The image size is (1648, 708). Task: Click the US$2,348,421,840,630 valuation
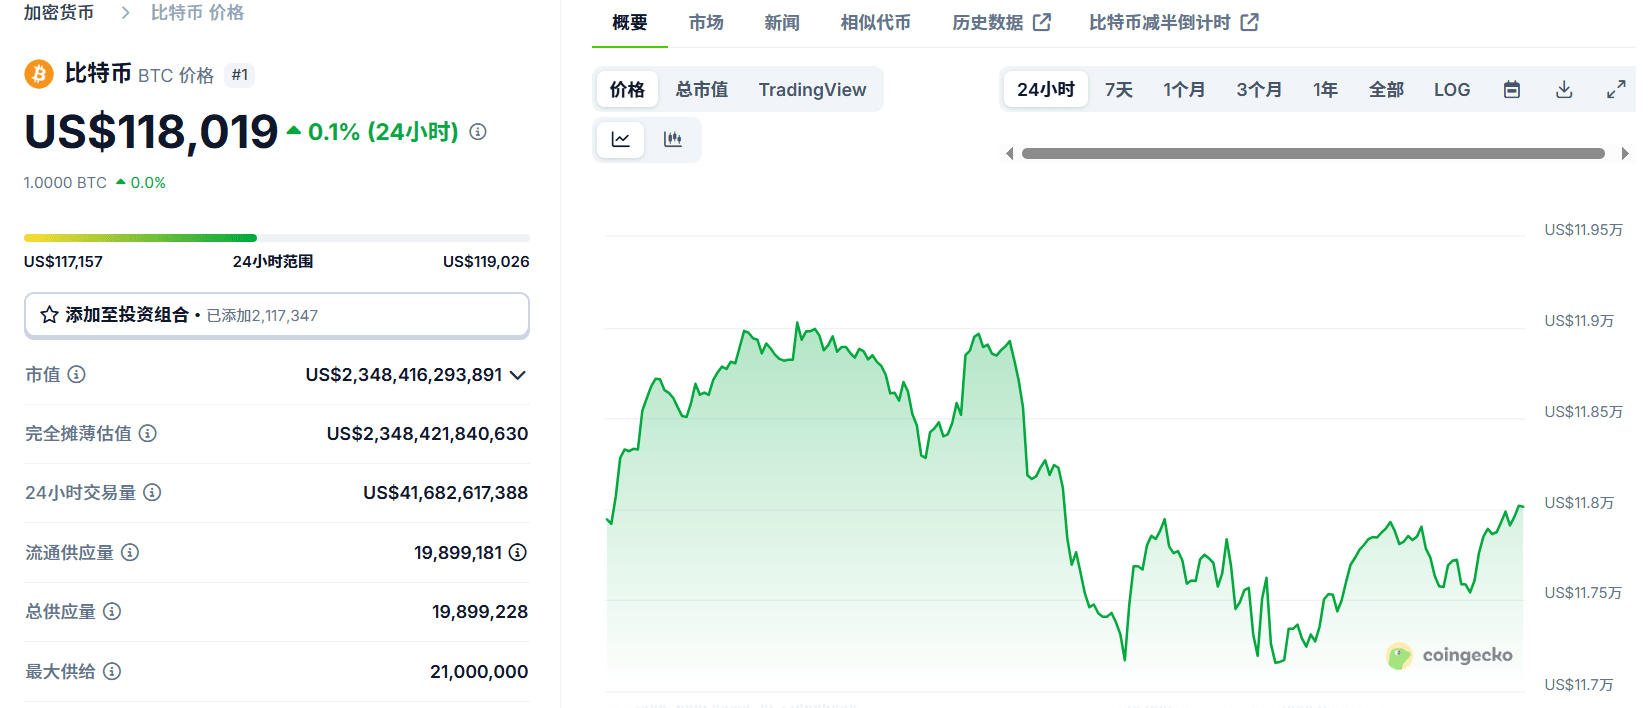pos(427,434)
